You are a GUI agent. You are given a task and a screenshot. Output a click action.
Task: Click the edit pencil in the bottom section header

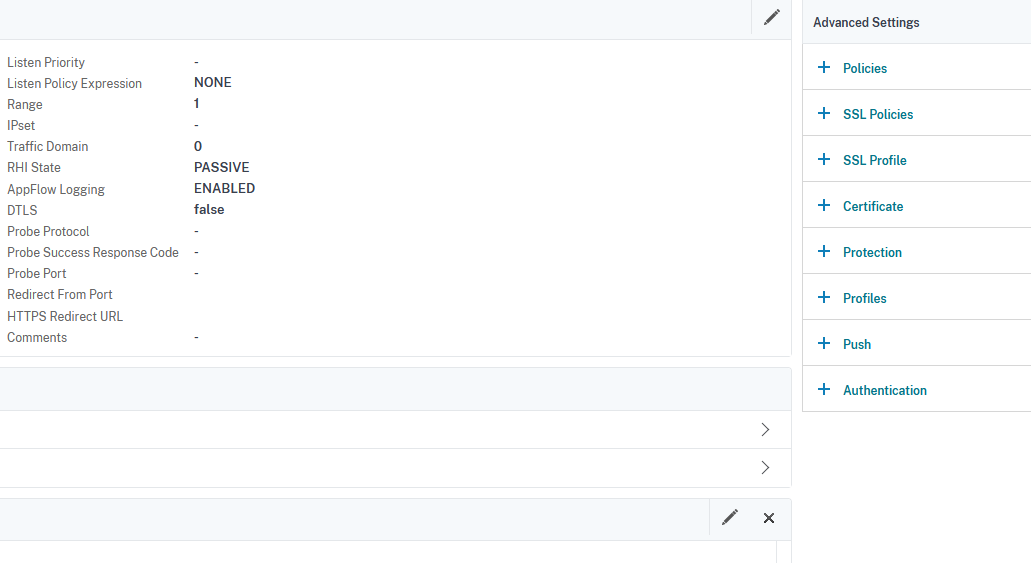(x=730, y=517)
